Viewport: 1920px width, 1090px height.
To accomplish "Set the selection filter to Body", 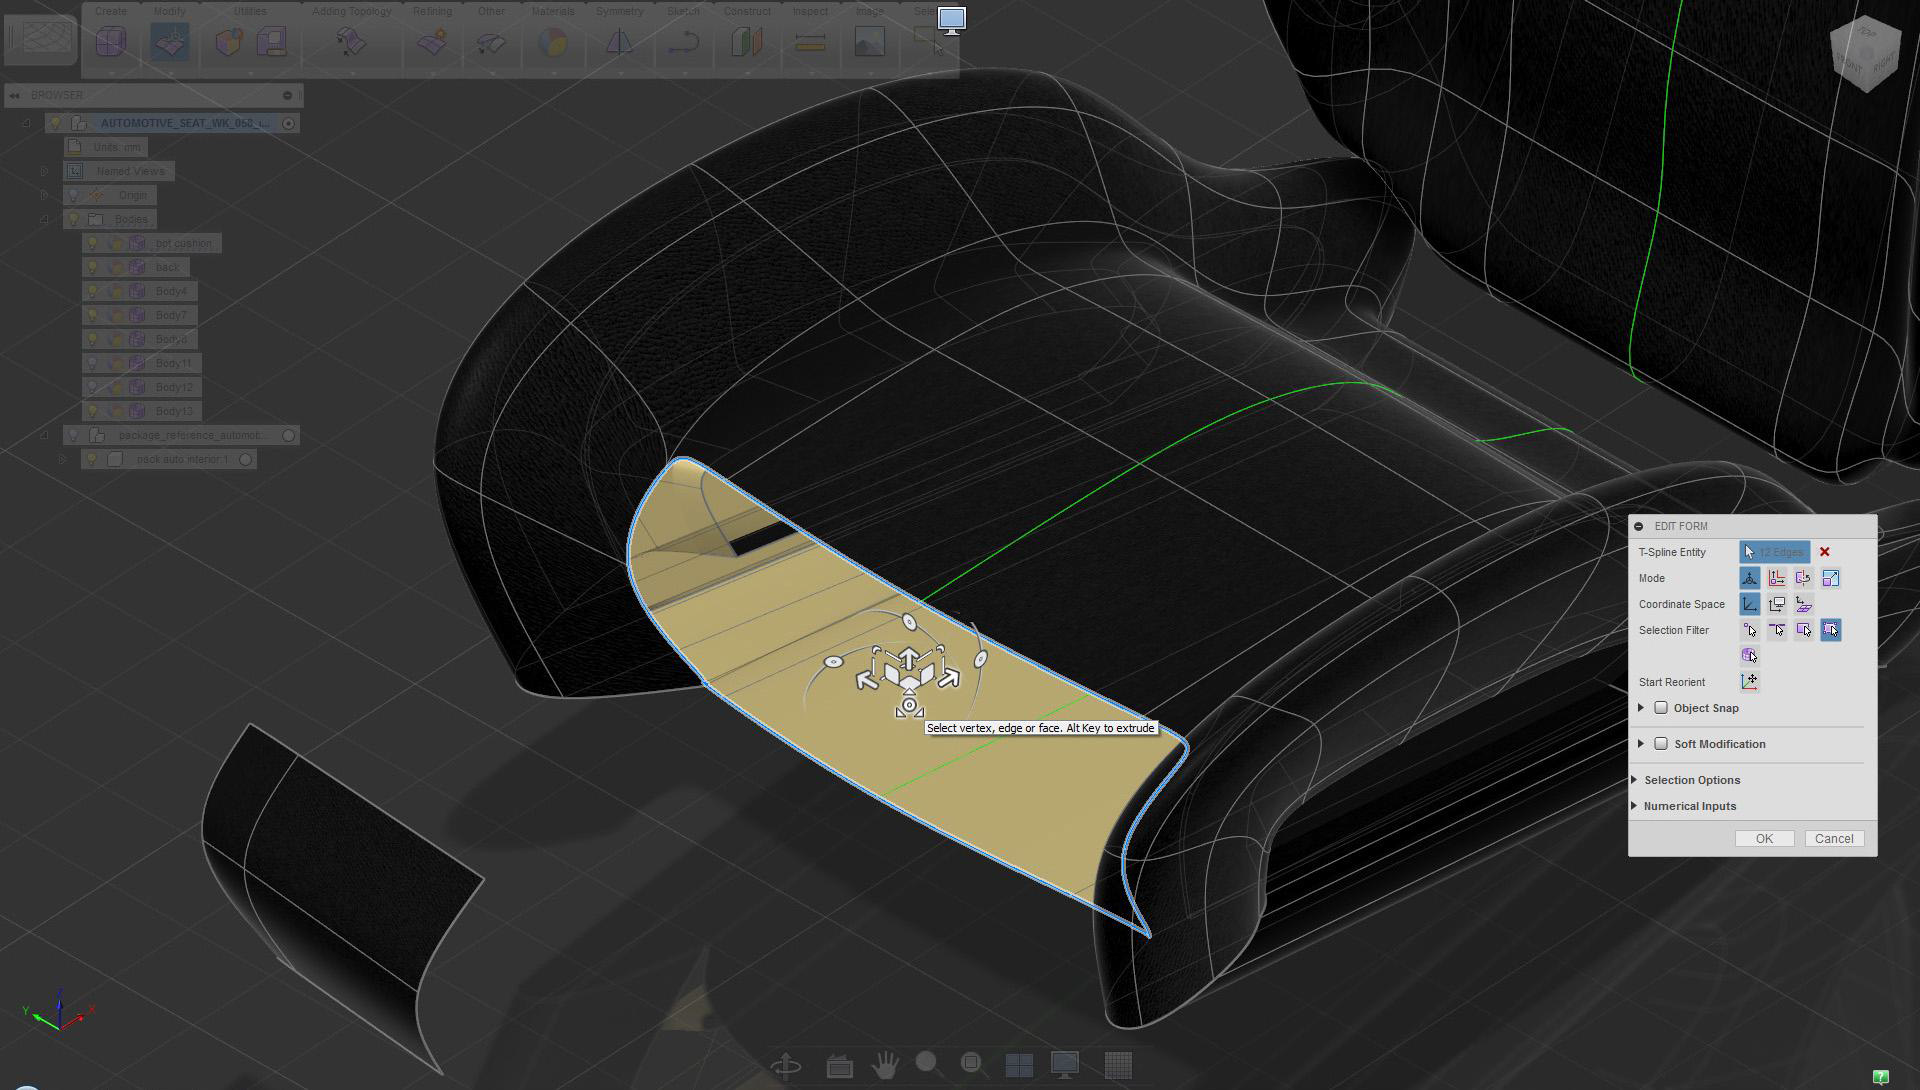I will 1749,656.
